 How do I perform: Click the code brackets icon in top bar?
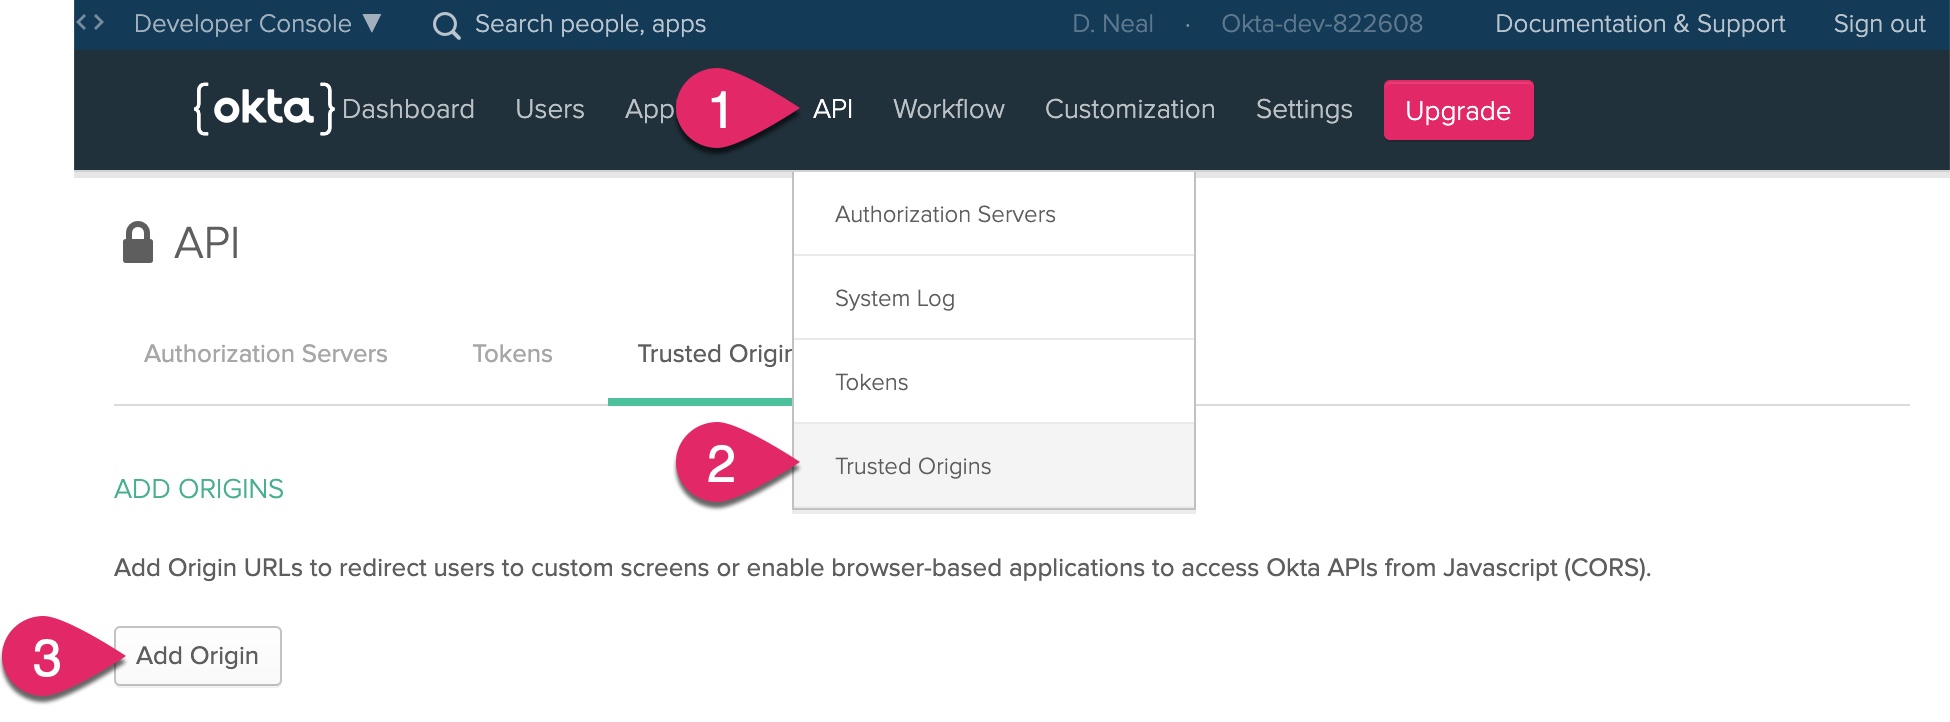pos(90,22)
